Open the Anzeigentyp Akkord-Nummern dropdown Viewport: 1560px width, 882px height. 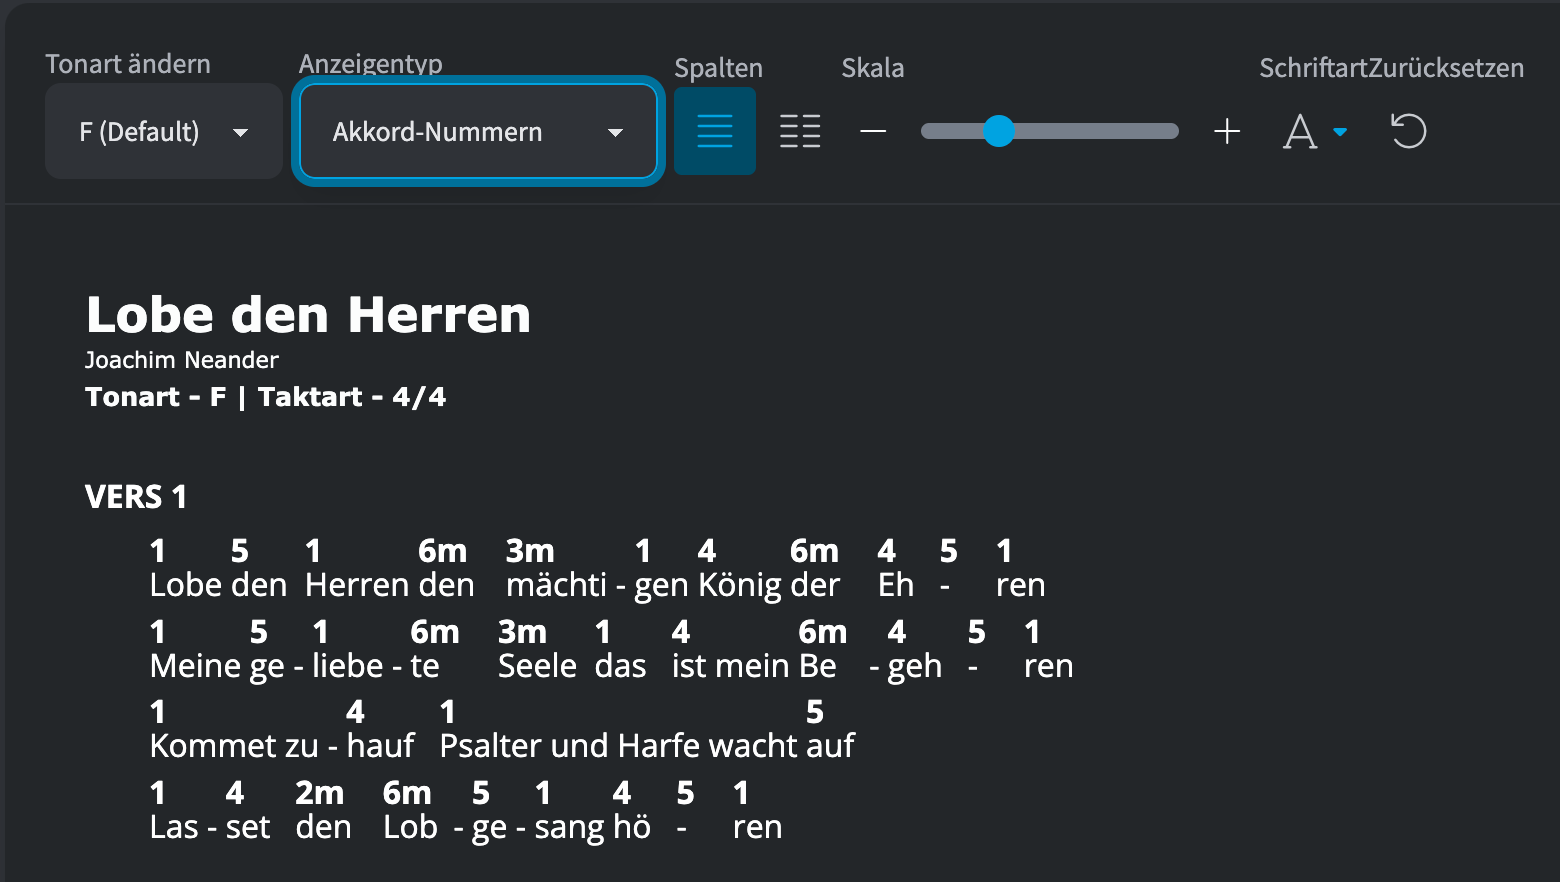coord(478,131)
